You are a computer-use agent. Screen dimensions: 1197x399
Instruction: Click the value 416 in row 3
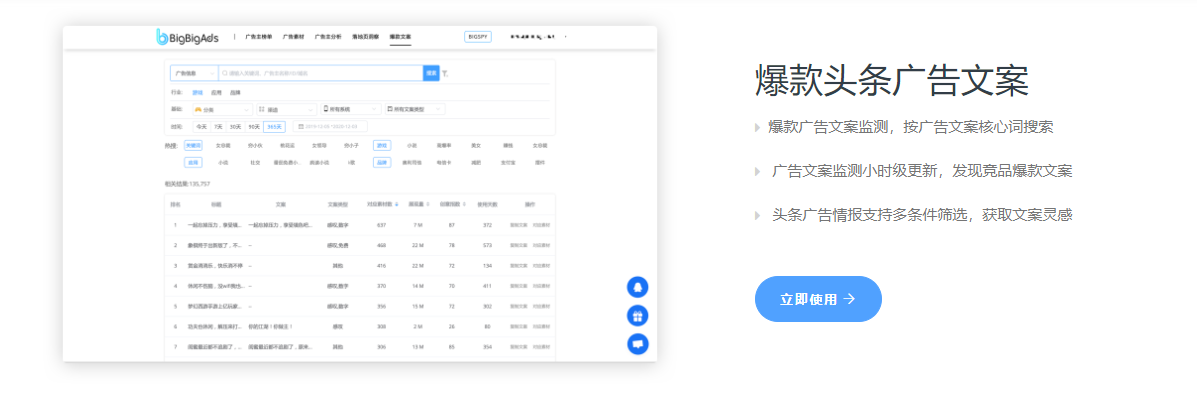pos(382,265)
